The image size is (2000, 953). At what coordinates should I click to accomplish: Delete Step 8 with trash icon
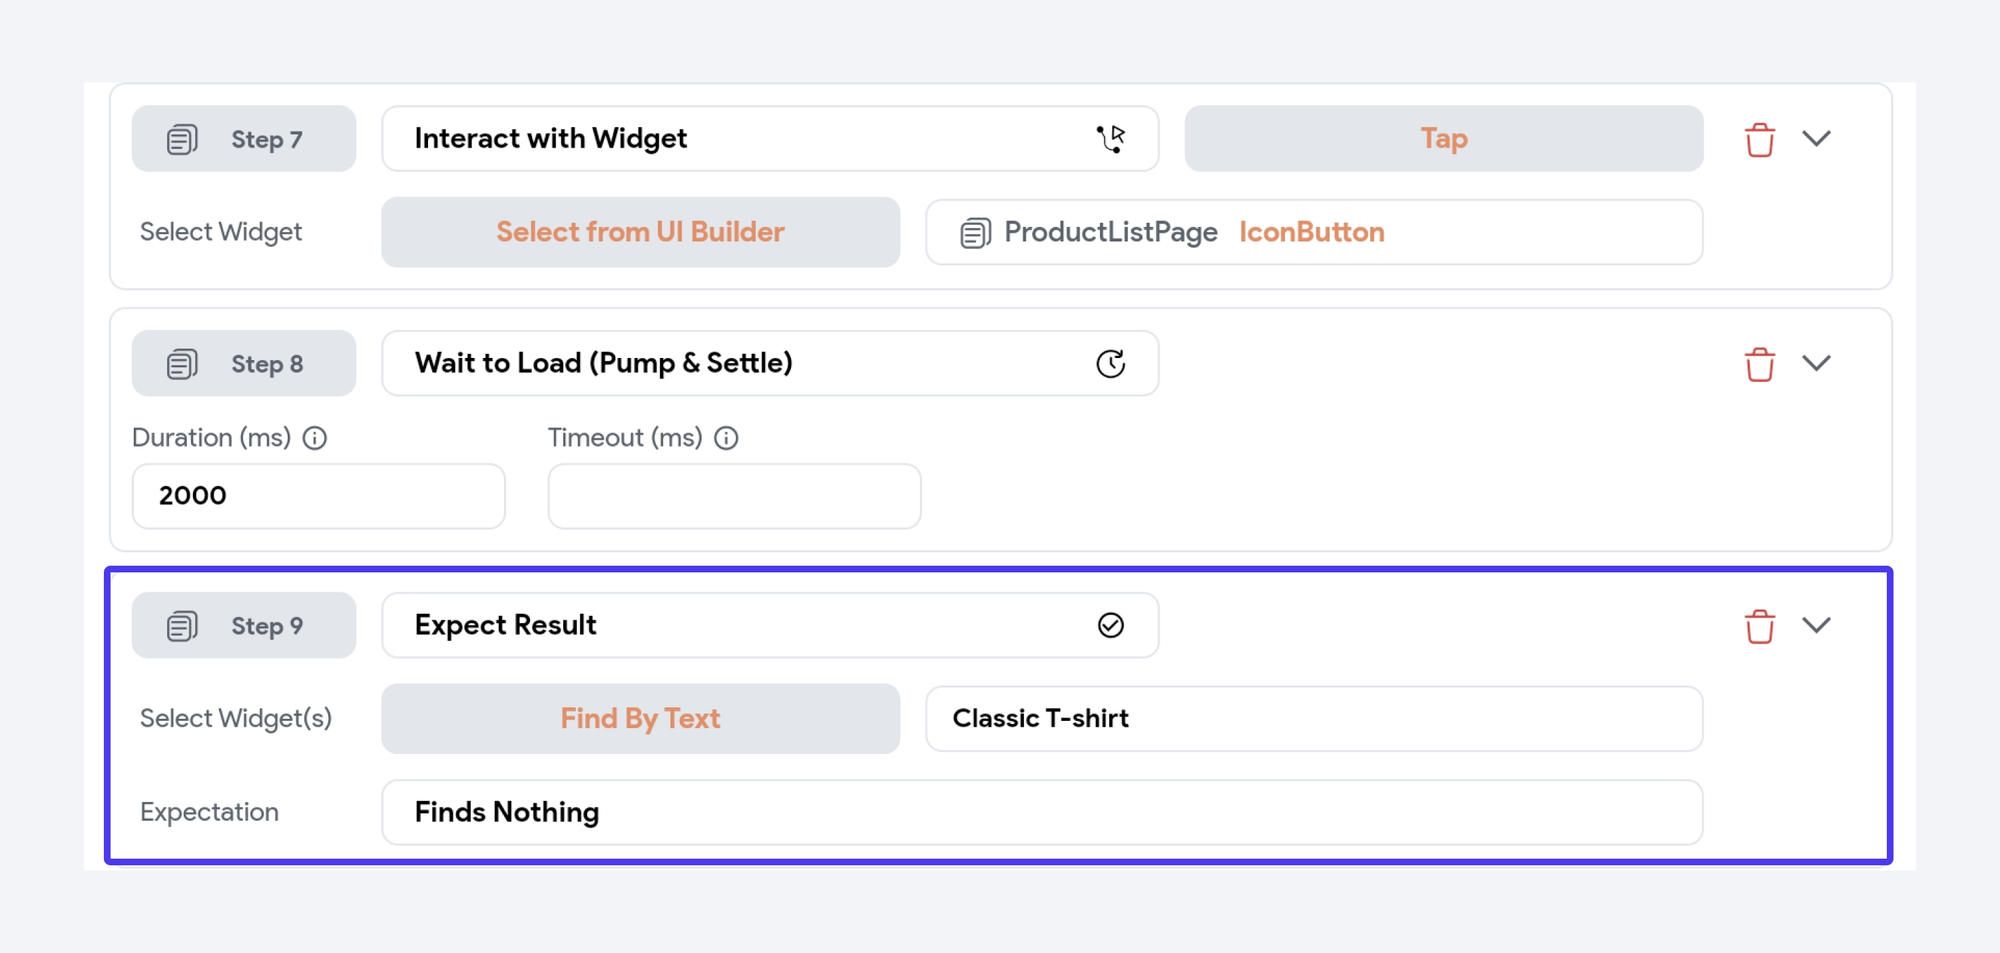coord(1759,364)
